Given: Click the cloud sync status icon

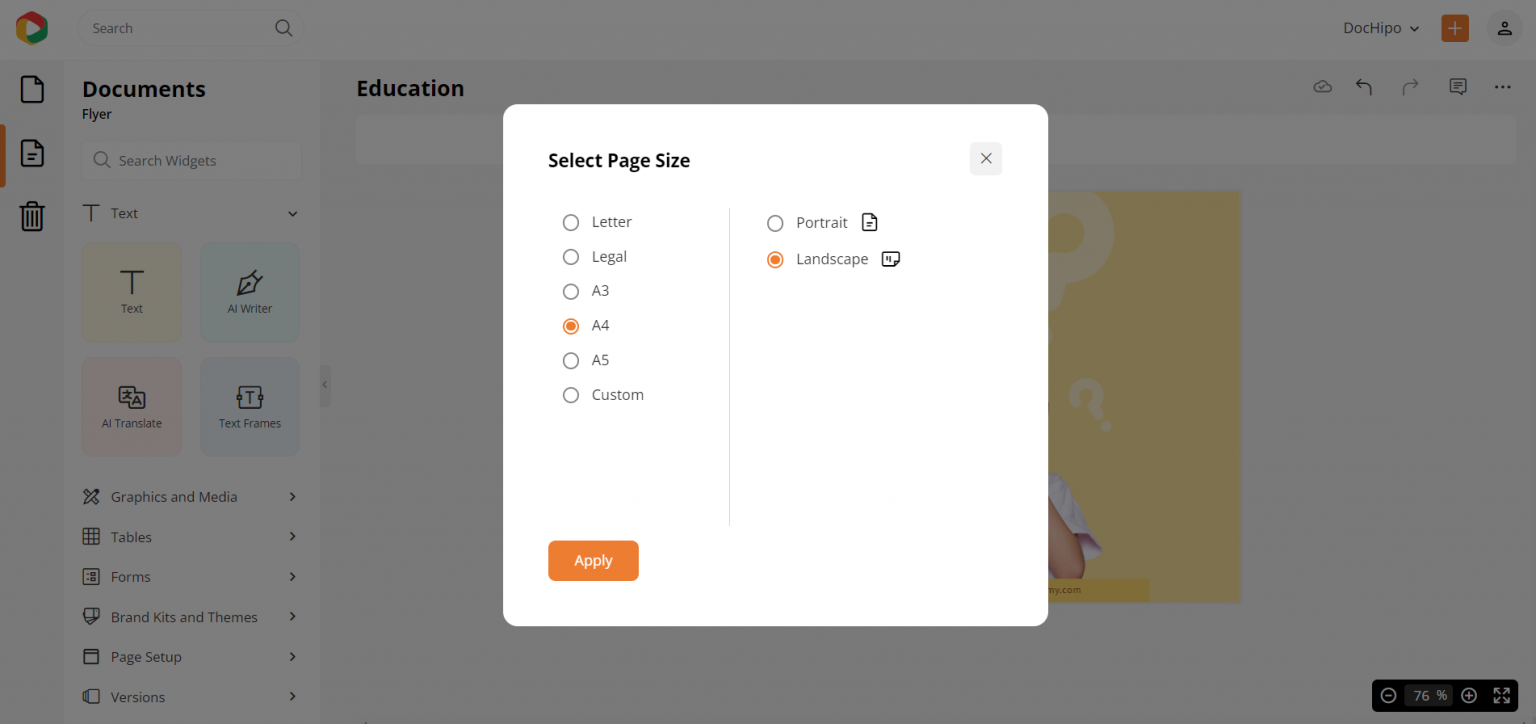Looking at the screenshot, I should pyautogui.click(x=1322, y=87).
